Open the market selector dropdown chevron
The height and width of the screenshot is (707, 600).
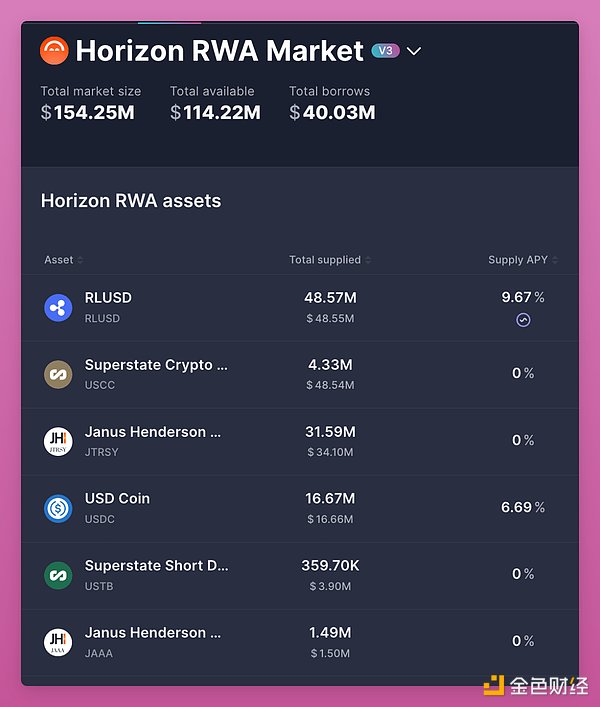[x=414, y=51]
